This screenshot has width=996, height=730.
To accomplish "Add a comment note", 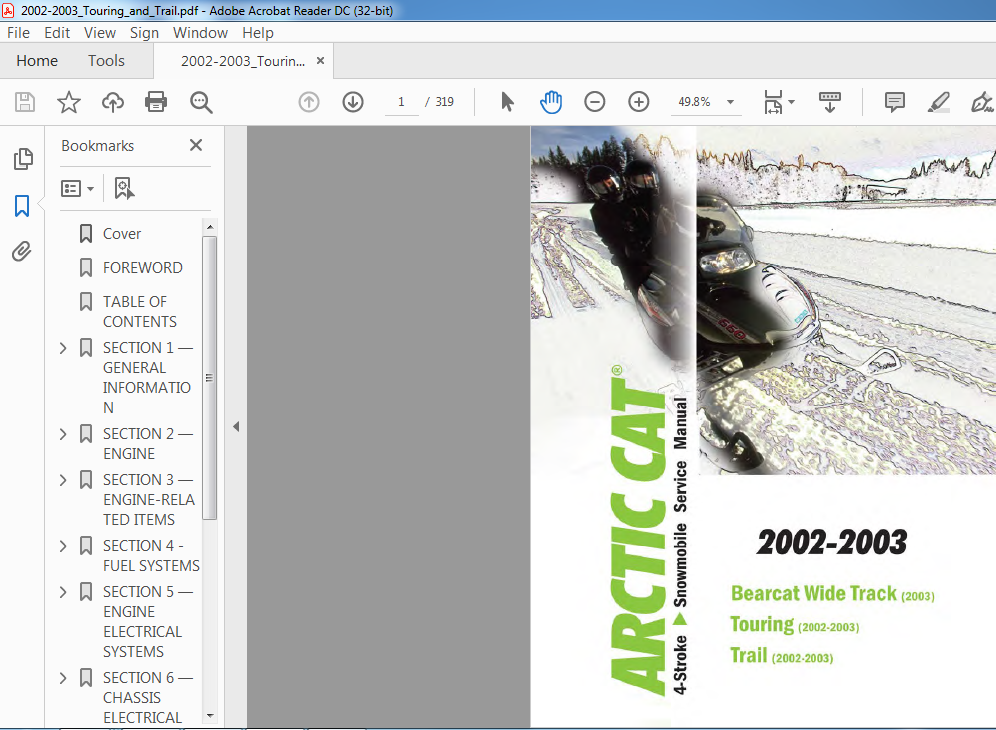I will [894, 102].
